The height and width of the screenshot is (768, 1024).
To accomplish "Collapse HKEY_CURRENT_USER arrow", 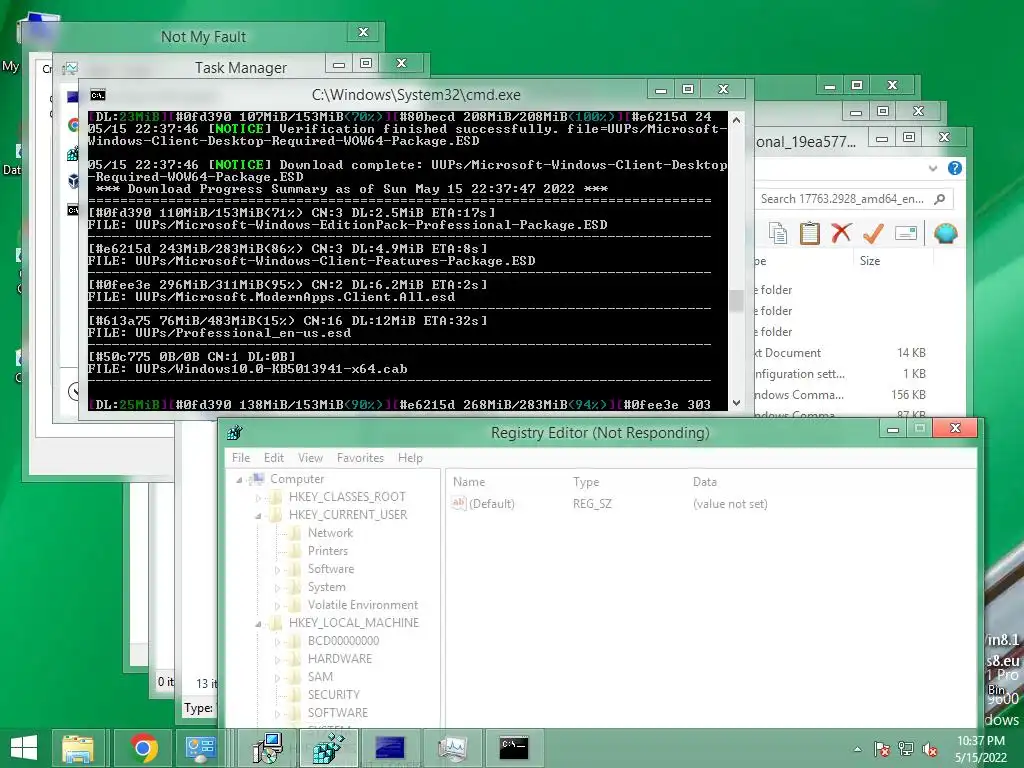I will click(x=258, y=516).
